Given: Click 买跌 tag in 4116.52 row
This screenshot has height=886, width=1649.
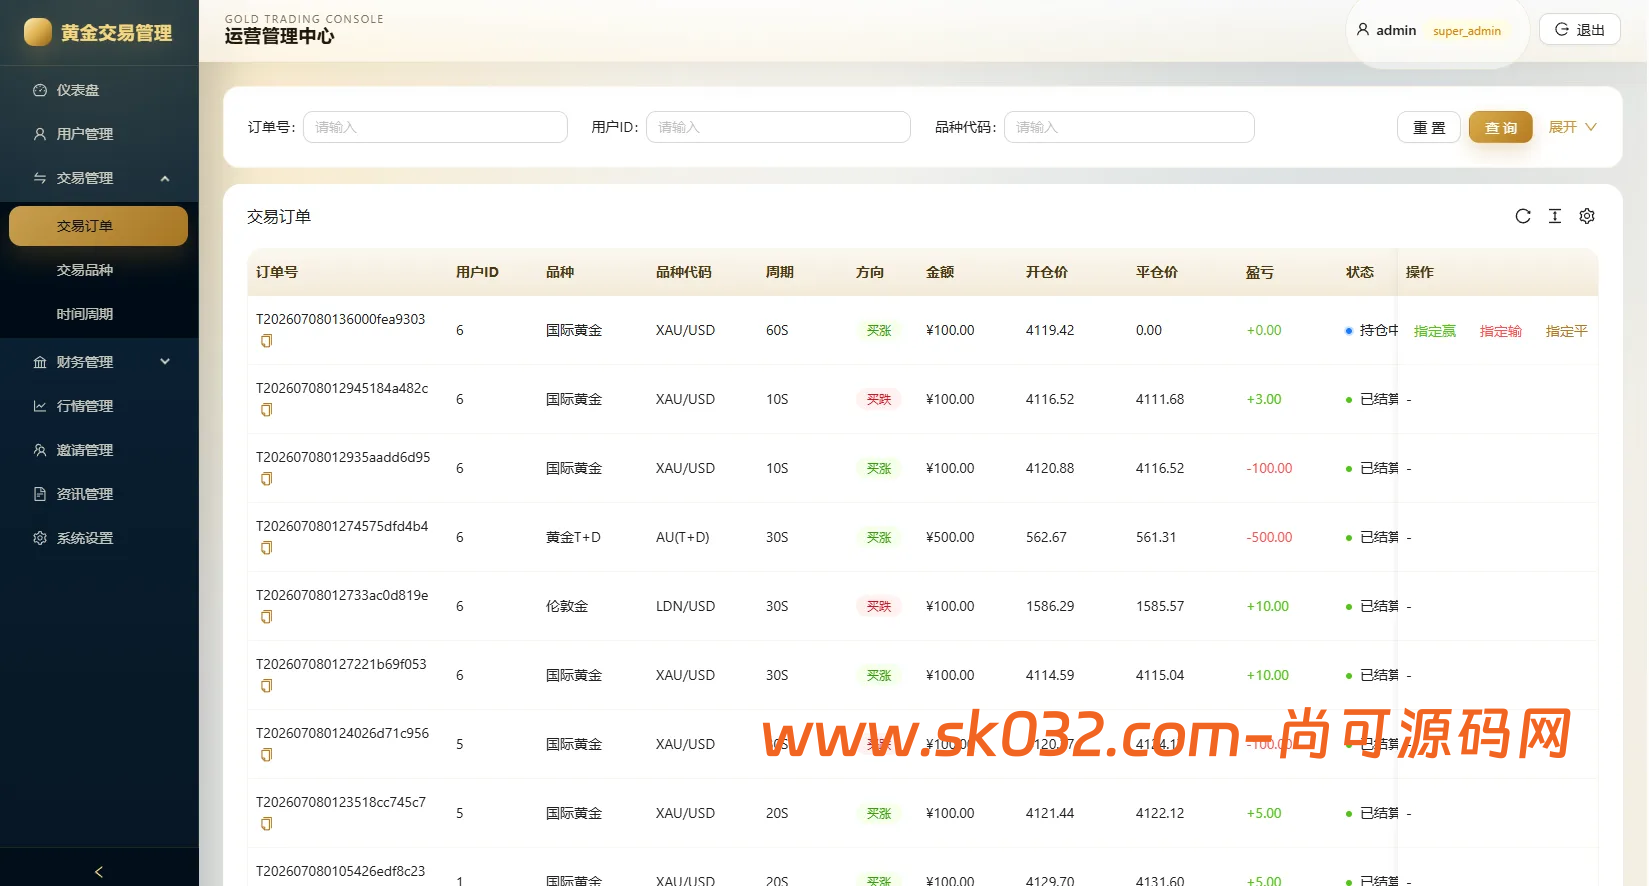Looking at the screenshot, I should tap(879, 399).
